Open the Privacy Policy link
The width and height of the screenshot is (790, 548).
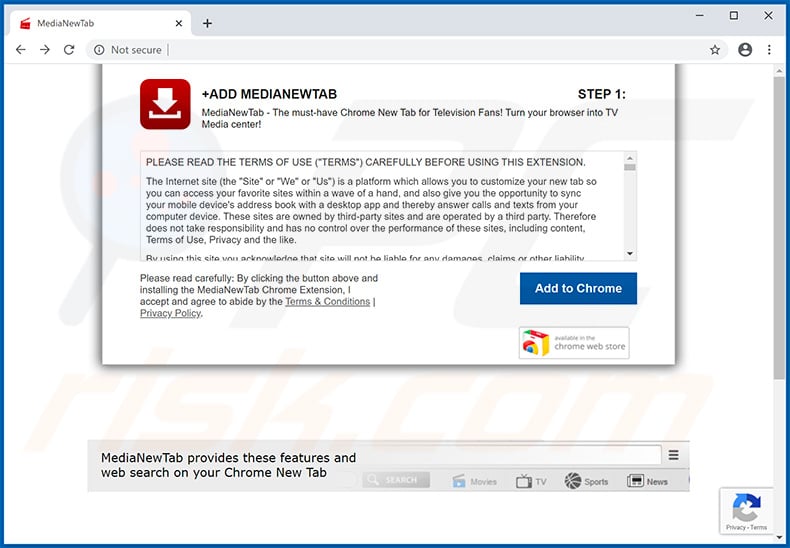[x=170, y=313]
